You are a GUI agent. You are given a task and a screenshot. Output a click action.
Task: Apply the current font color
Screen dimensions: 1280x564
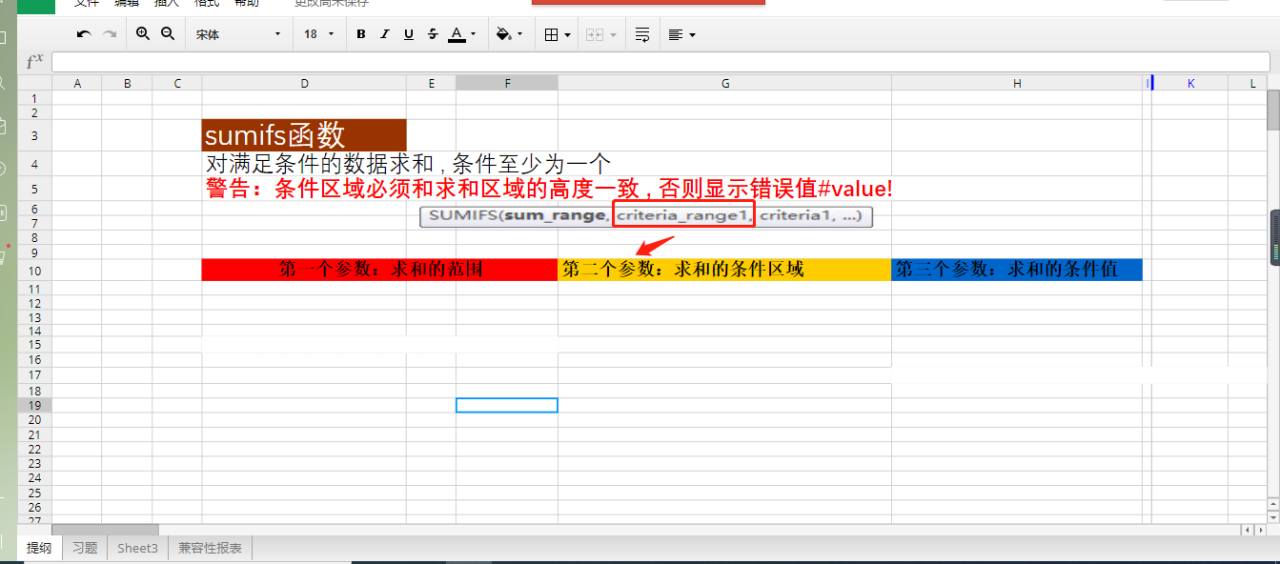click(457, 34)
